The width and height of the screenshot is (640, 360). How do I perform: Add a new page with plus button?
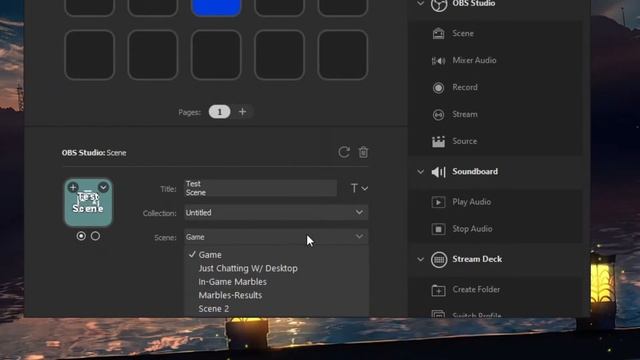(242, 111)
